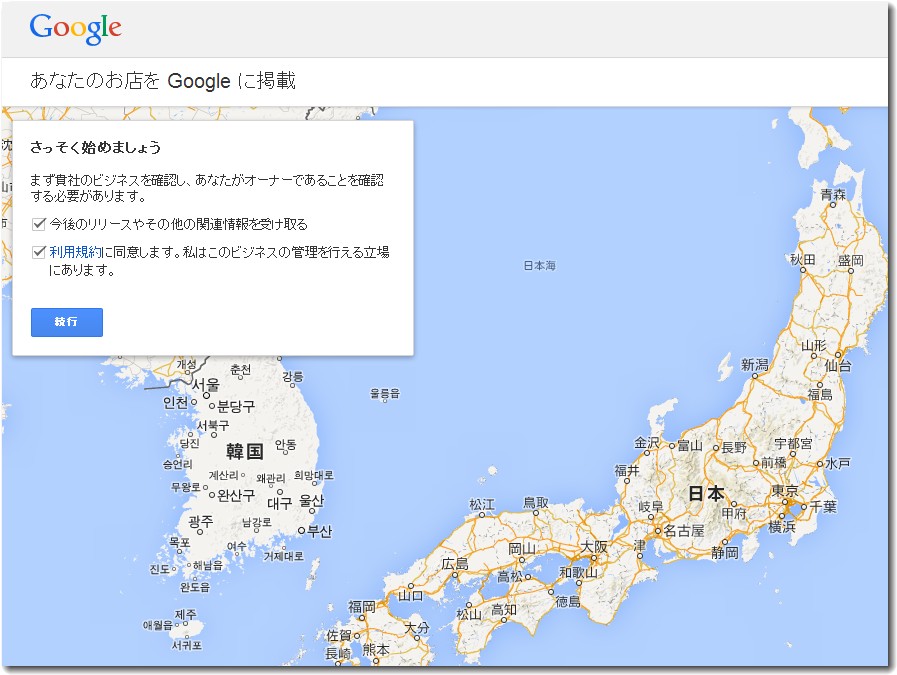Click the 제주 island label
The height and width of the screenshot is (675, 897).
pos(185,614)
